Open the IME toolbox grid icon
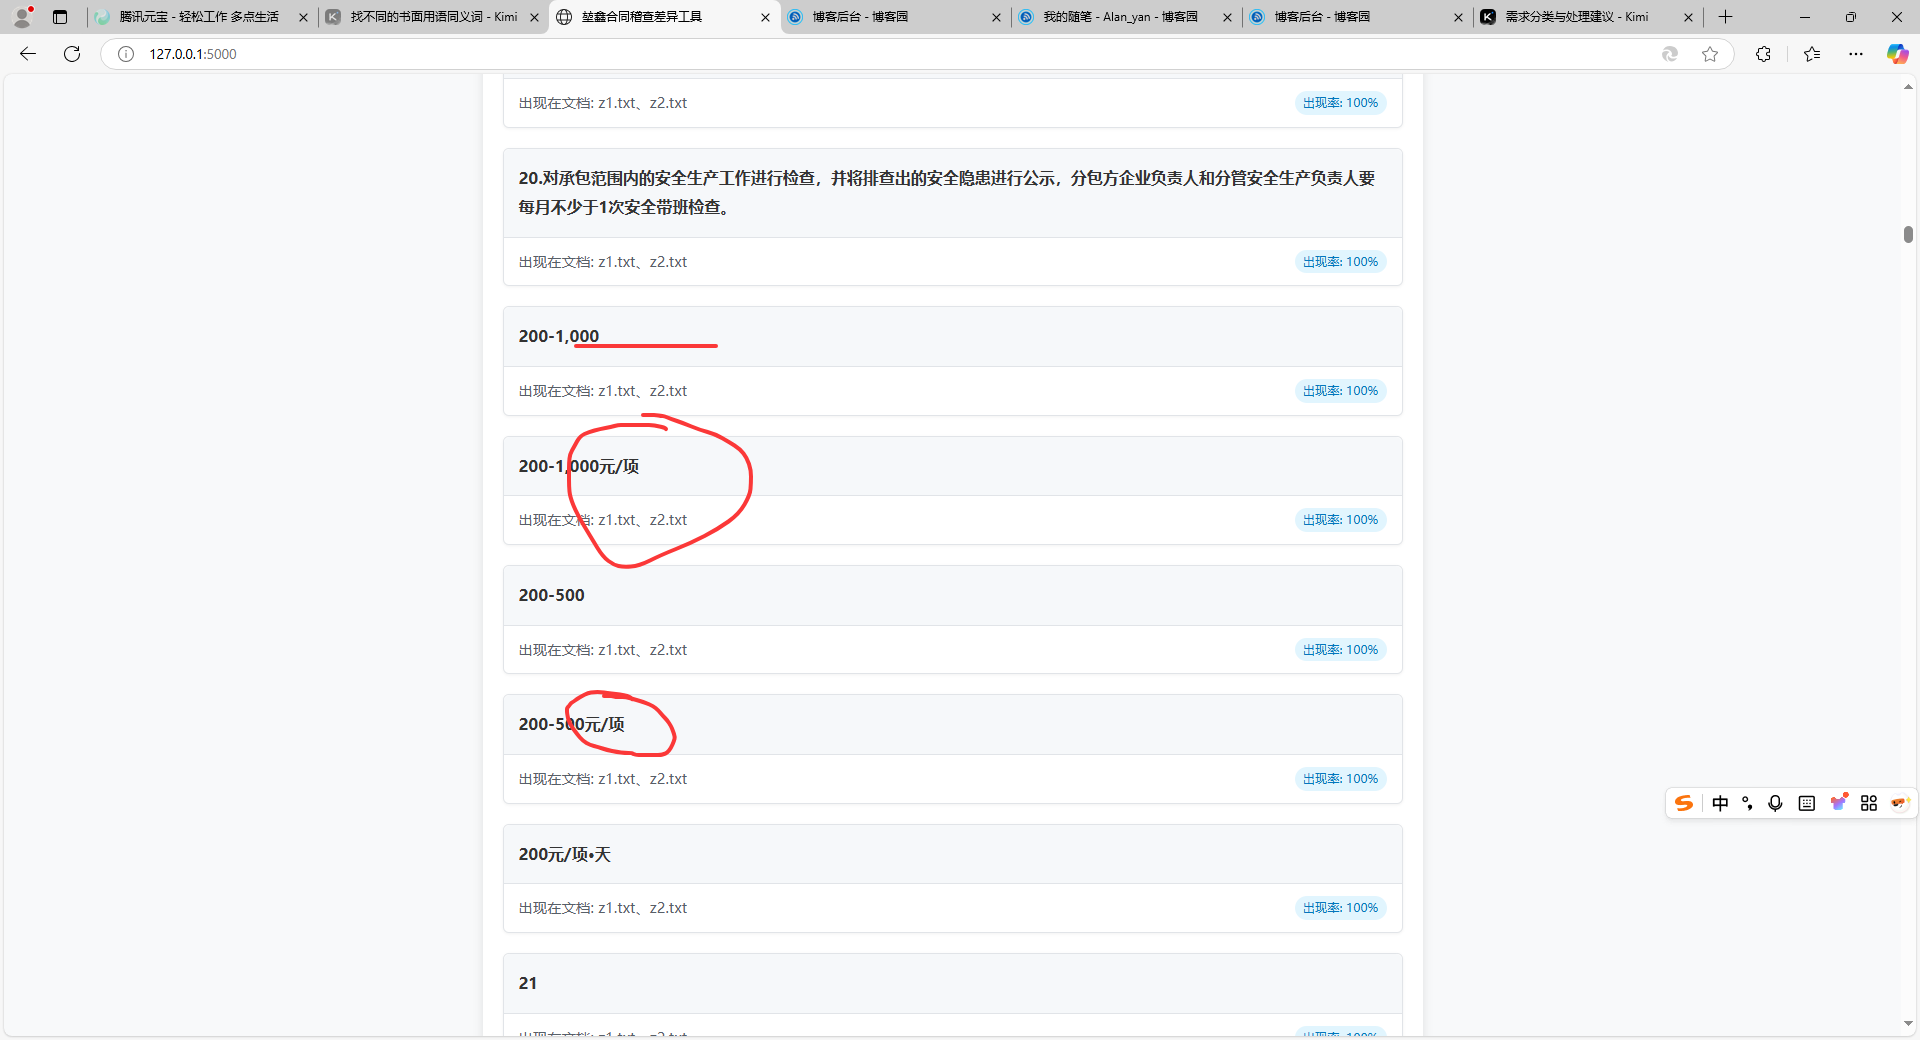The width and height of the screenshot is (1920, 1040). click(1869, 803)
